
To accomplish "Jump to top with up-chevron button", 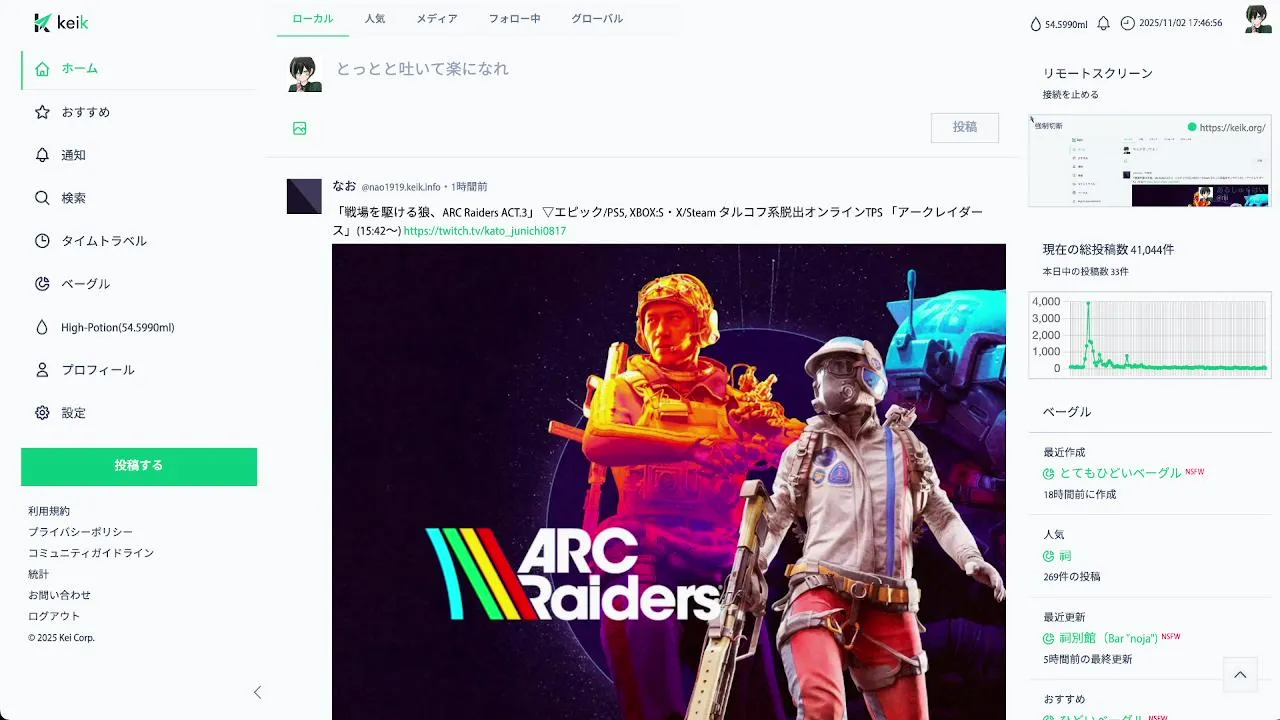I will [x=1240, y=675].
